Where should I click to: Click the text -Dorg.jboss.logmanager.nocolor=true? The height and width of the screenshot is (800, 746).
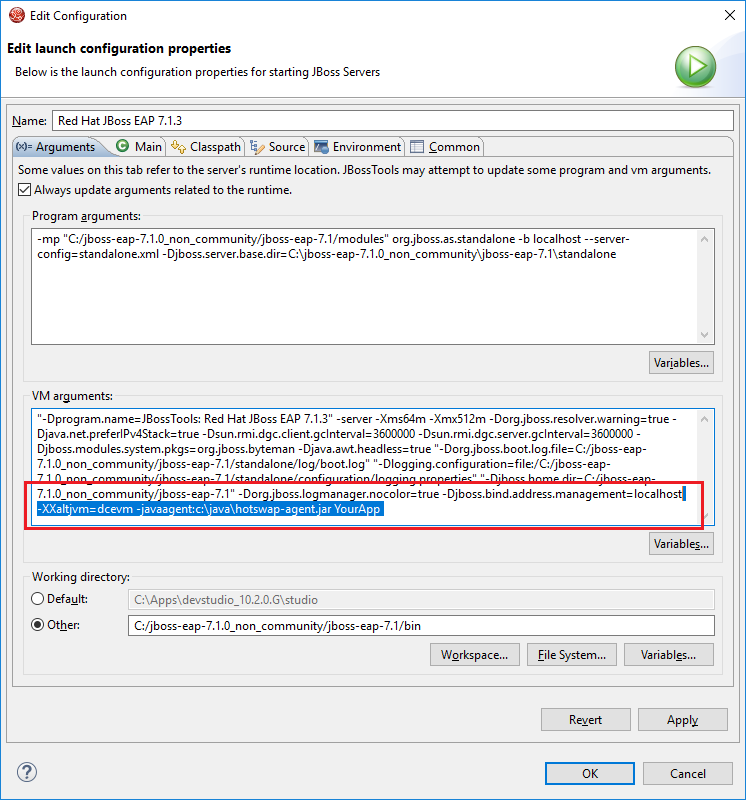339,494
